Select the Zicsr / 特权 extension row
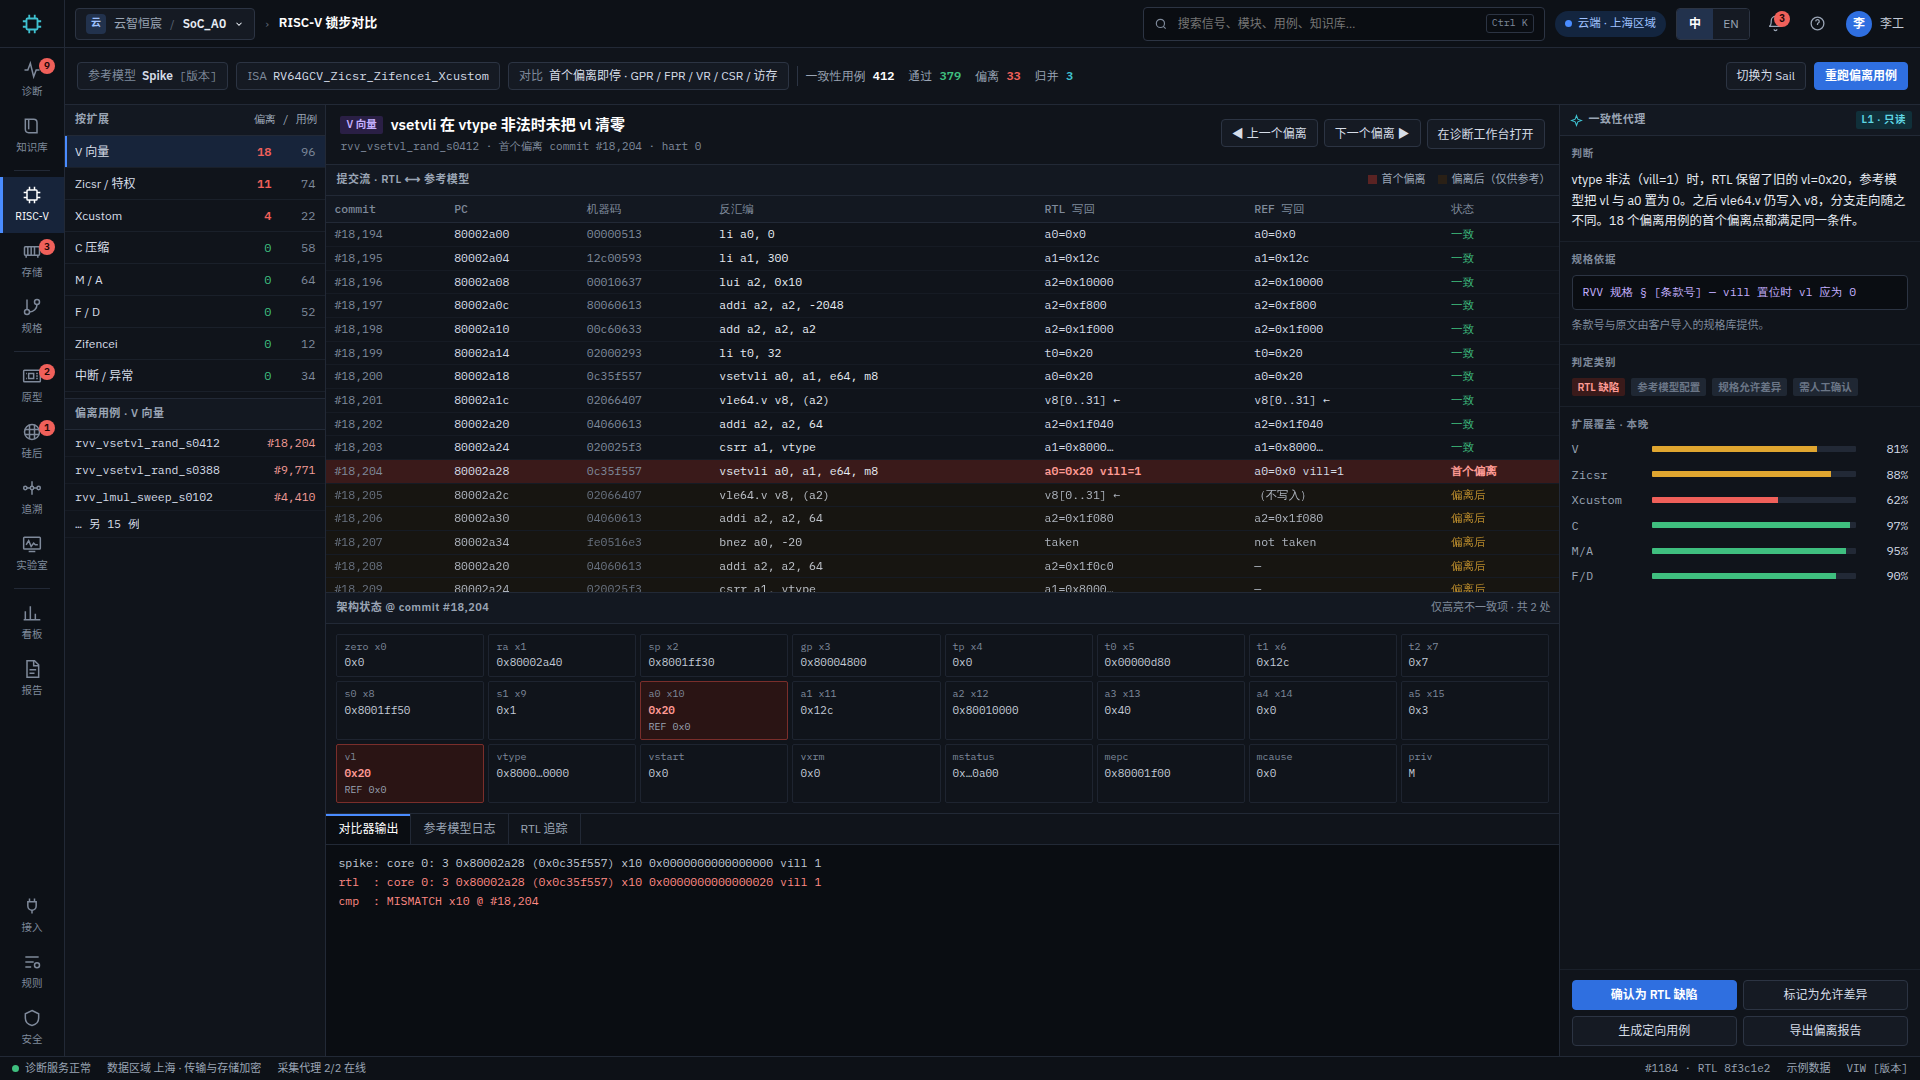The image size is (1920, 1080). 195,184
